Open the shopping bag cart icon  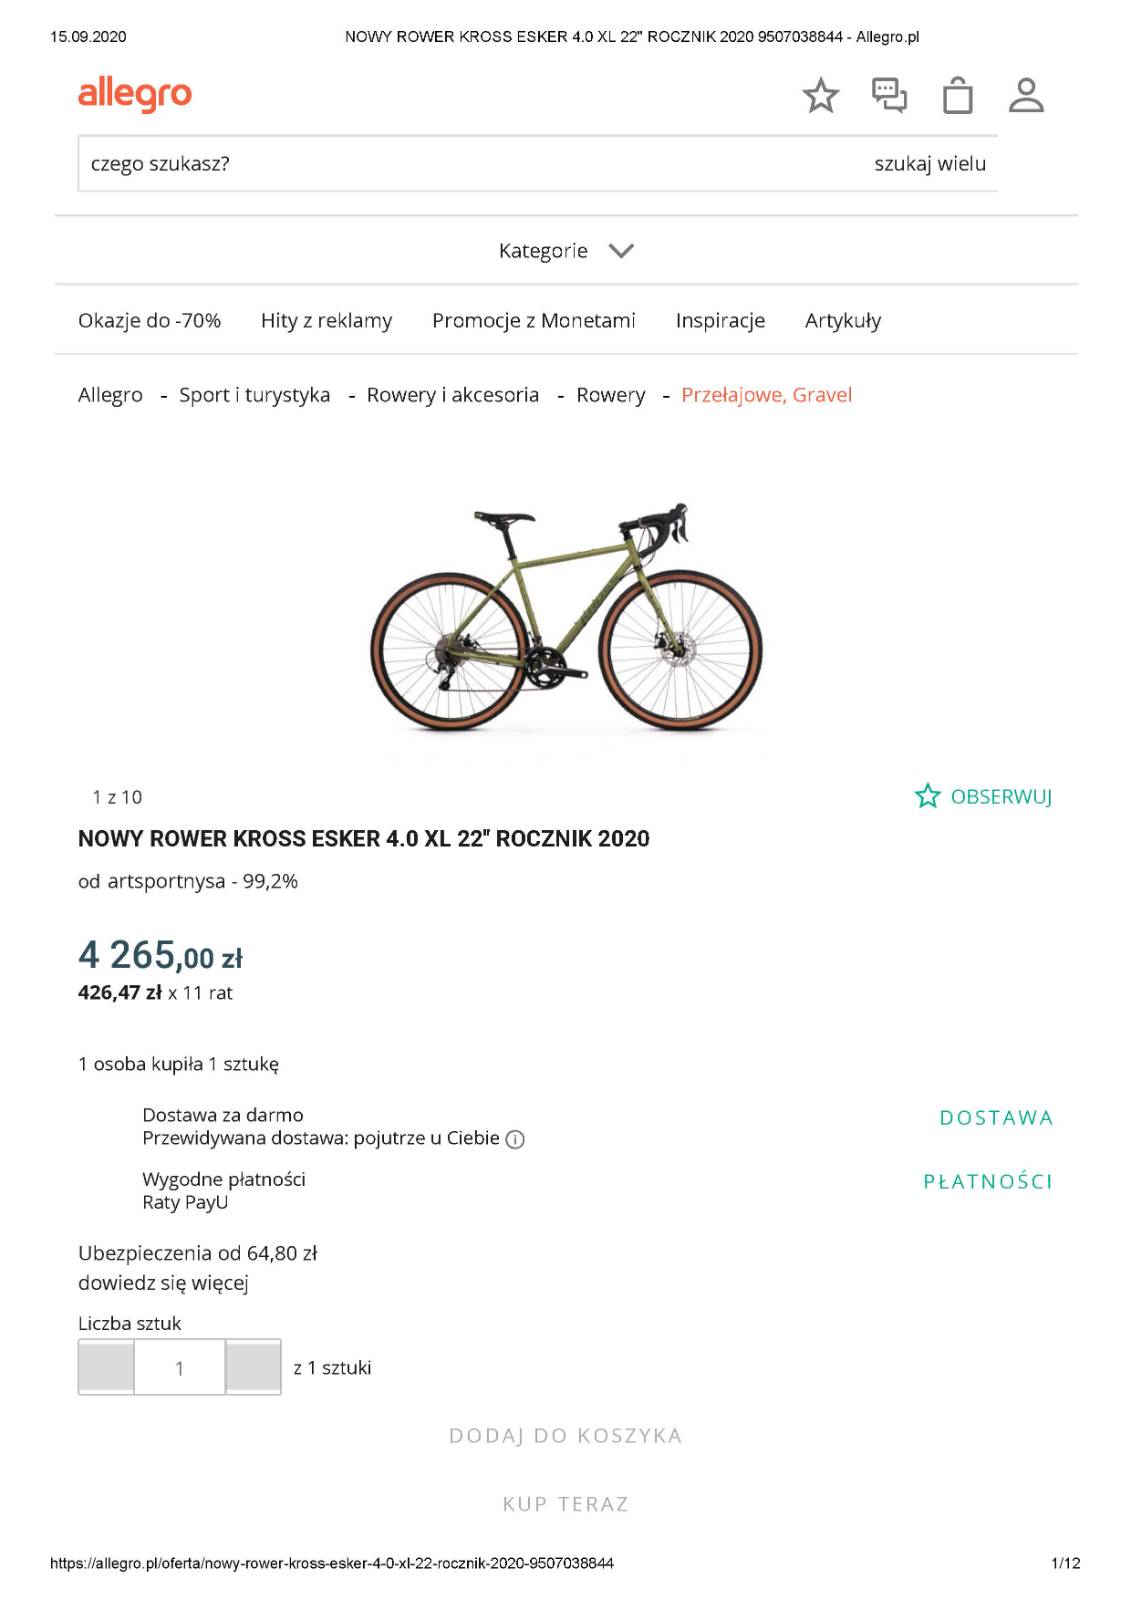[957, 96]
